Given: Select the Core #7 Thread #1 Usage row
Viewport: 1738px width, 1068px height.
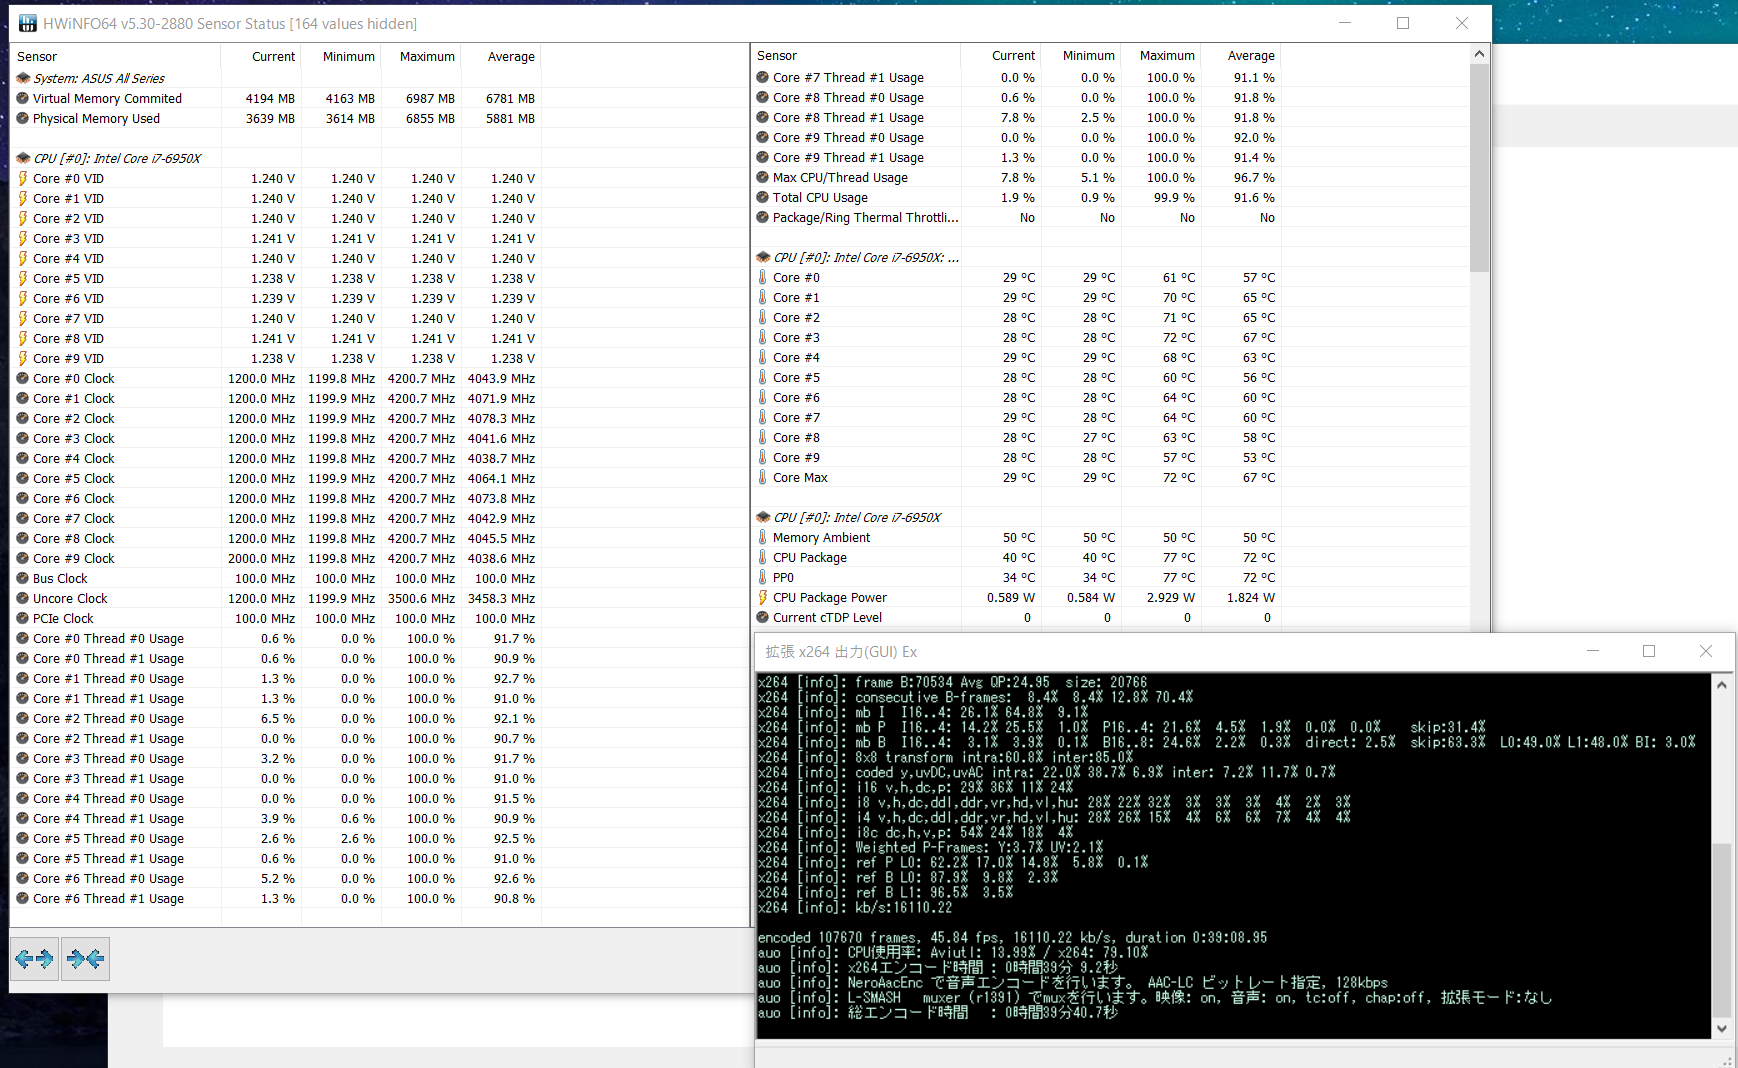Looking at the screenshot, I should pos(1016,77).
